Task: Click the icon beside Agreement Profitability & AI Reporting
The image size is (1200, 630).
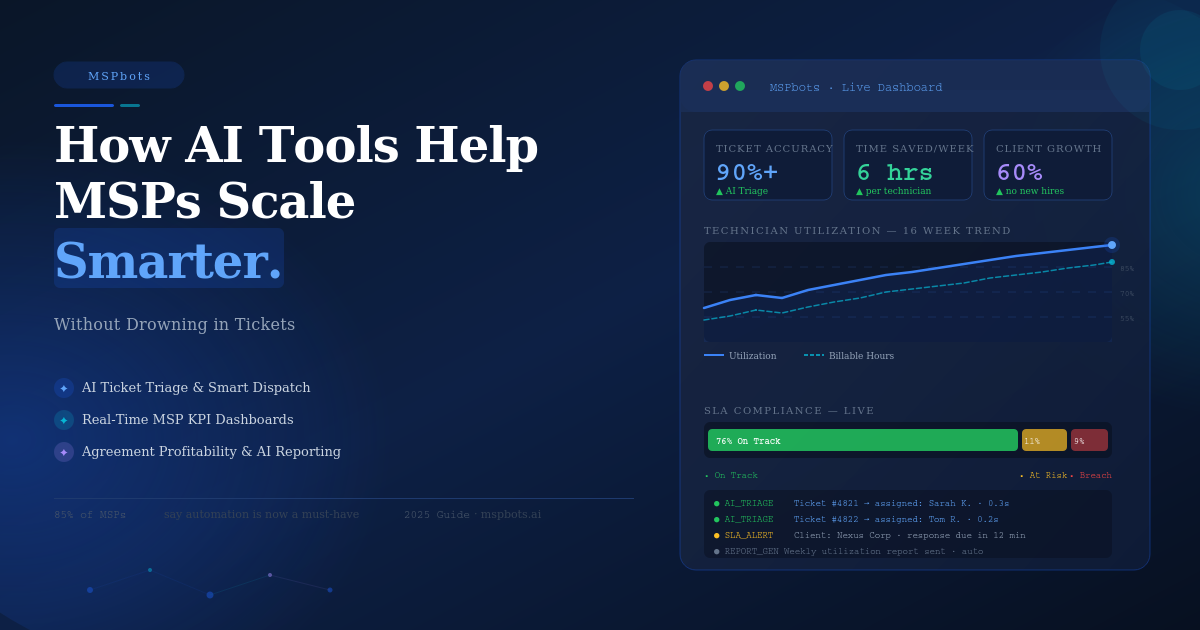Action: click(64, 452)
